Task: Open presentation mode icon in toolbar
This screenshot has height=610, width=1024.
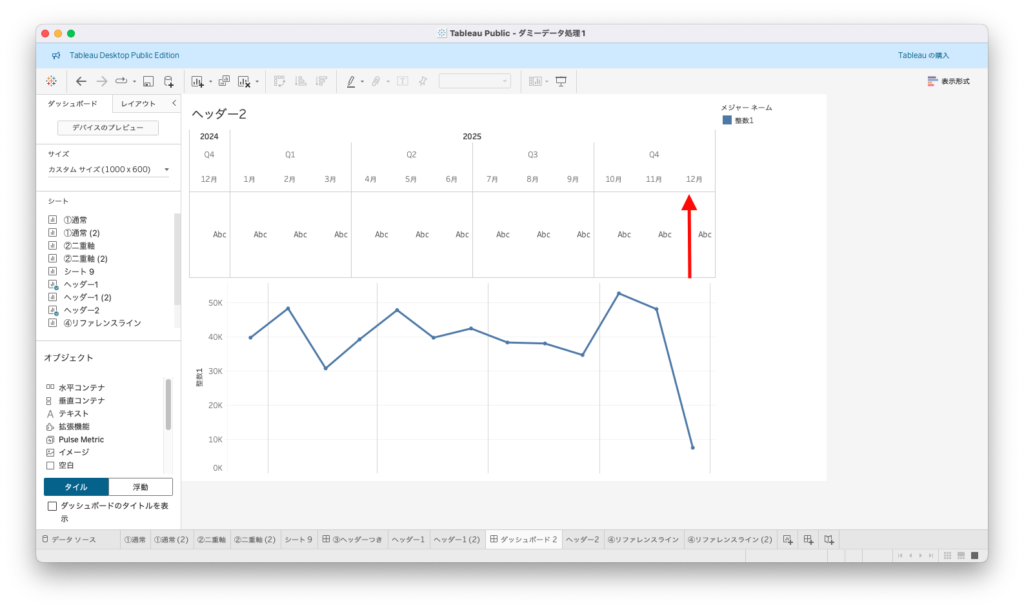Action: click(561, 81)
